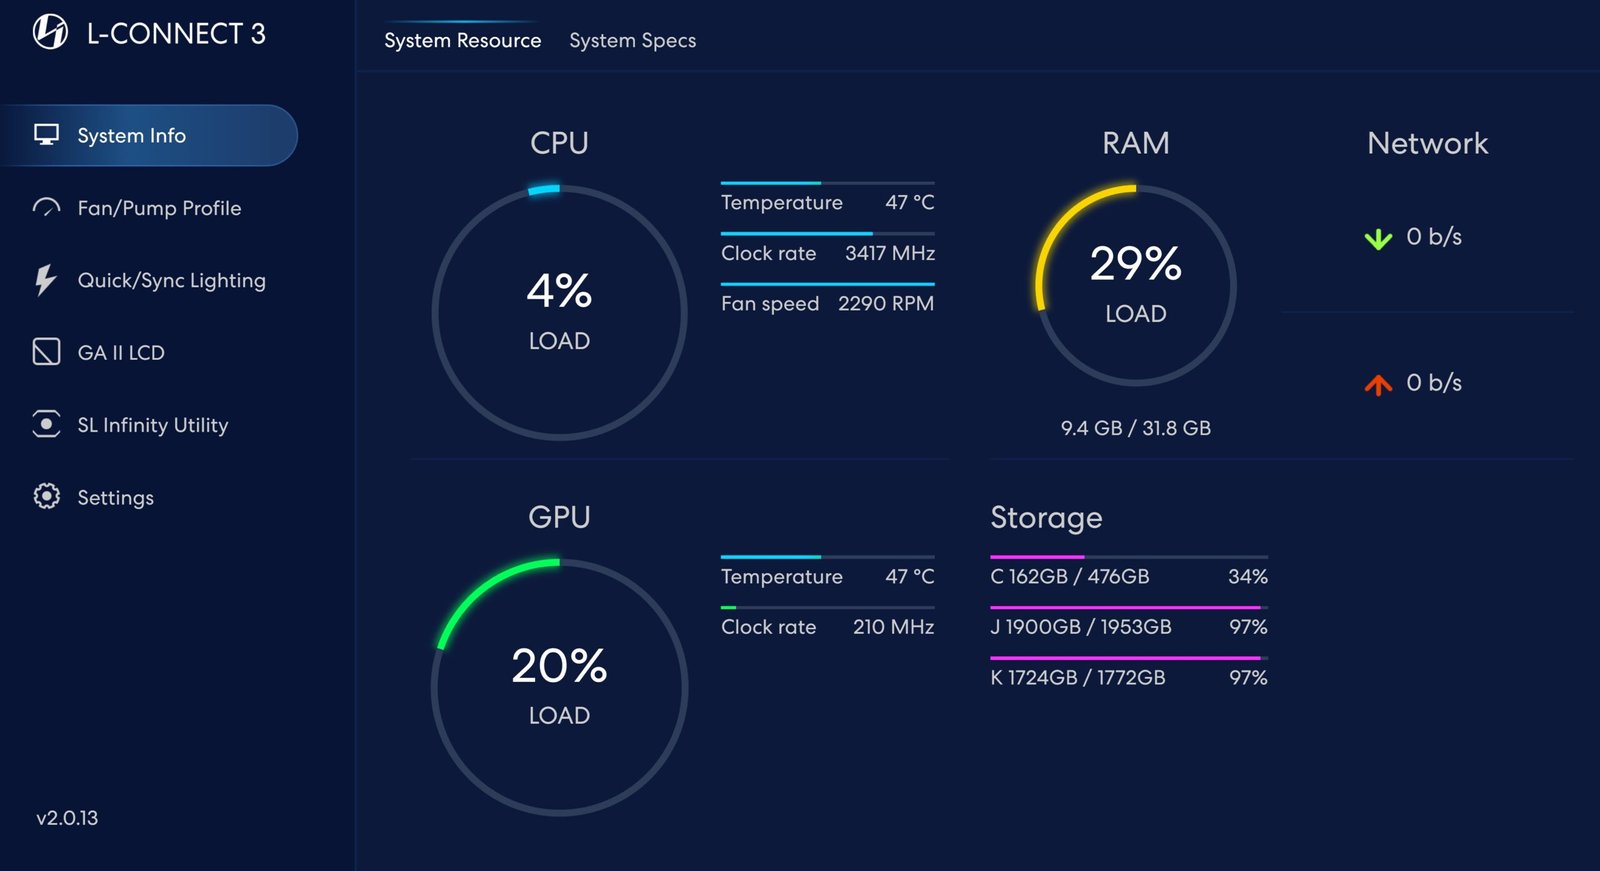Click the Quick/Sync Lighting bolt icon

45,280
